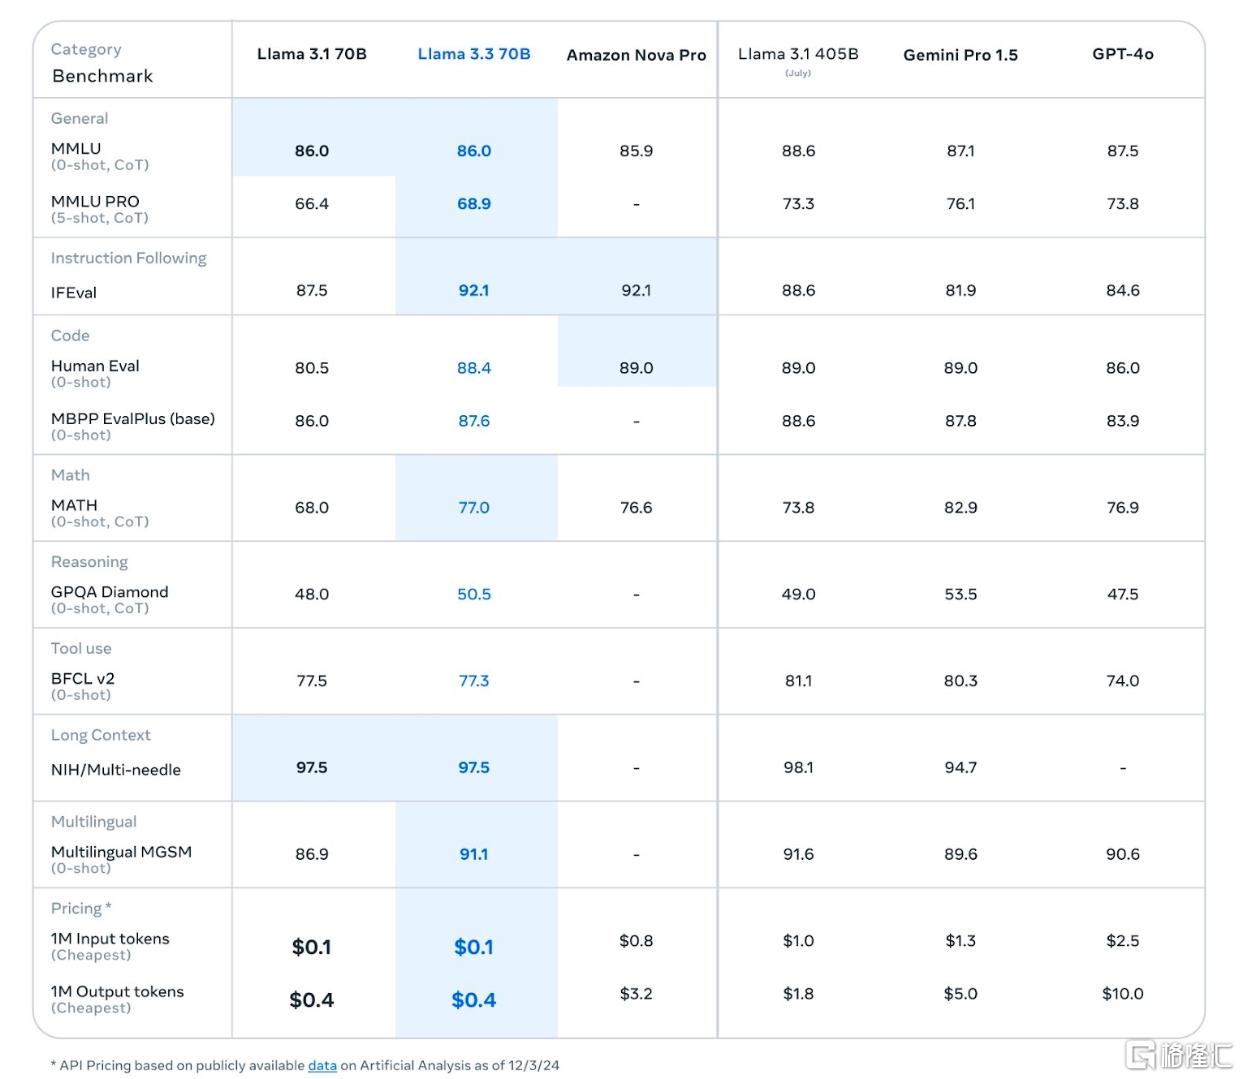Screen dimensions: 1240x1079
Task: Select the GPQA Diamond benchmark label
Action: coord(110,592)
